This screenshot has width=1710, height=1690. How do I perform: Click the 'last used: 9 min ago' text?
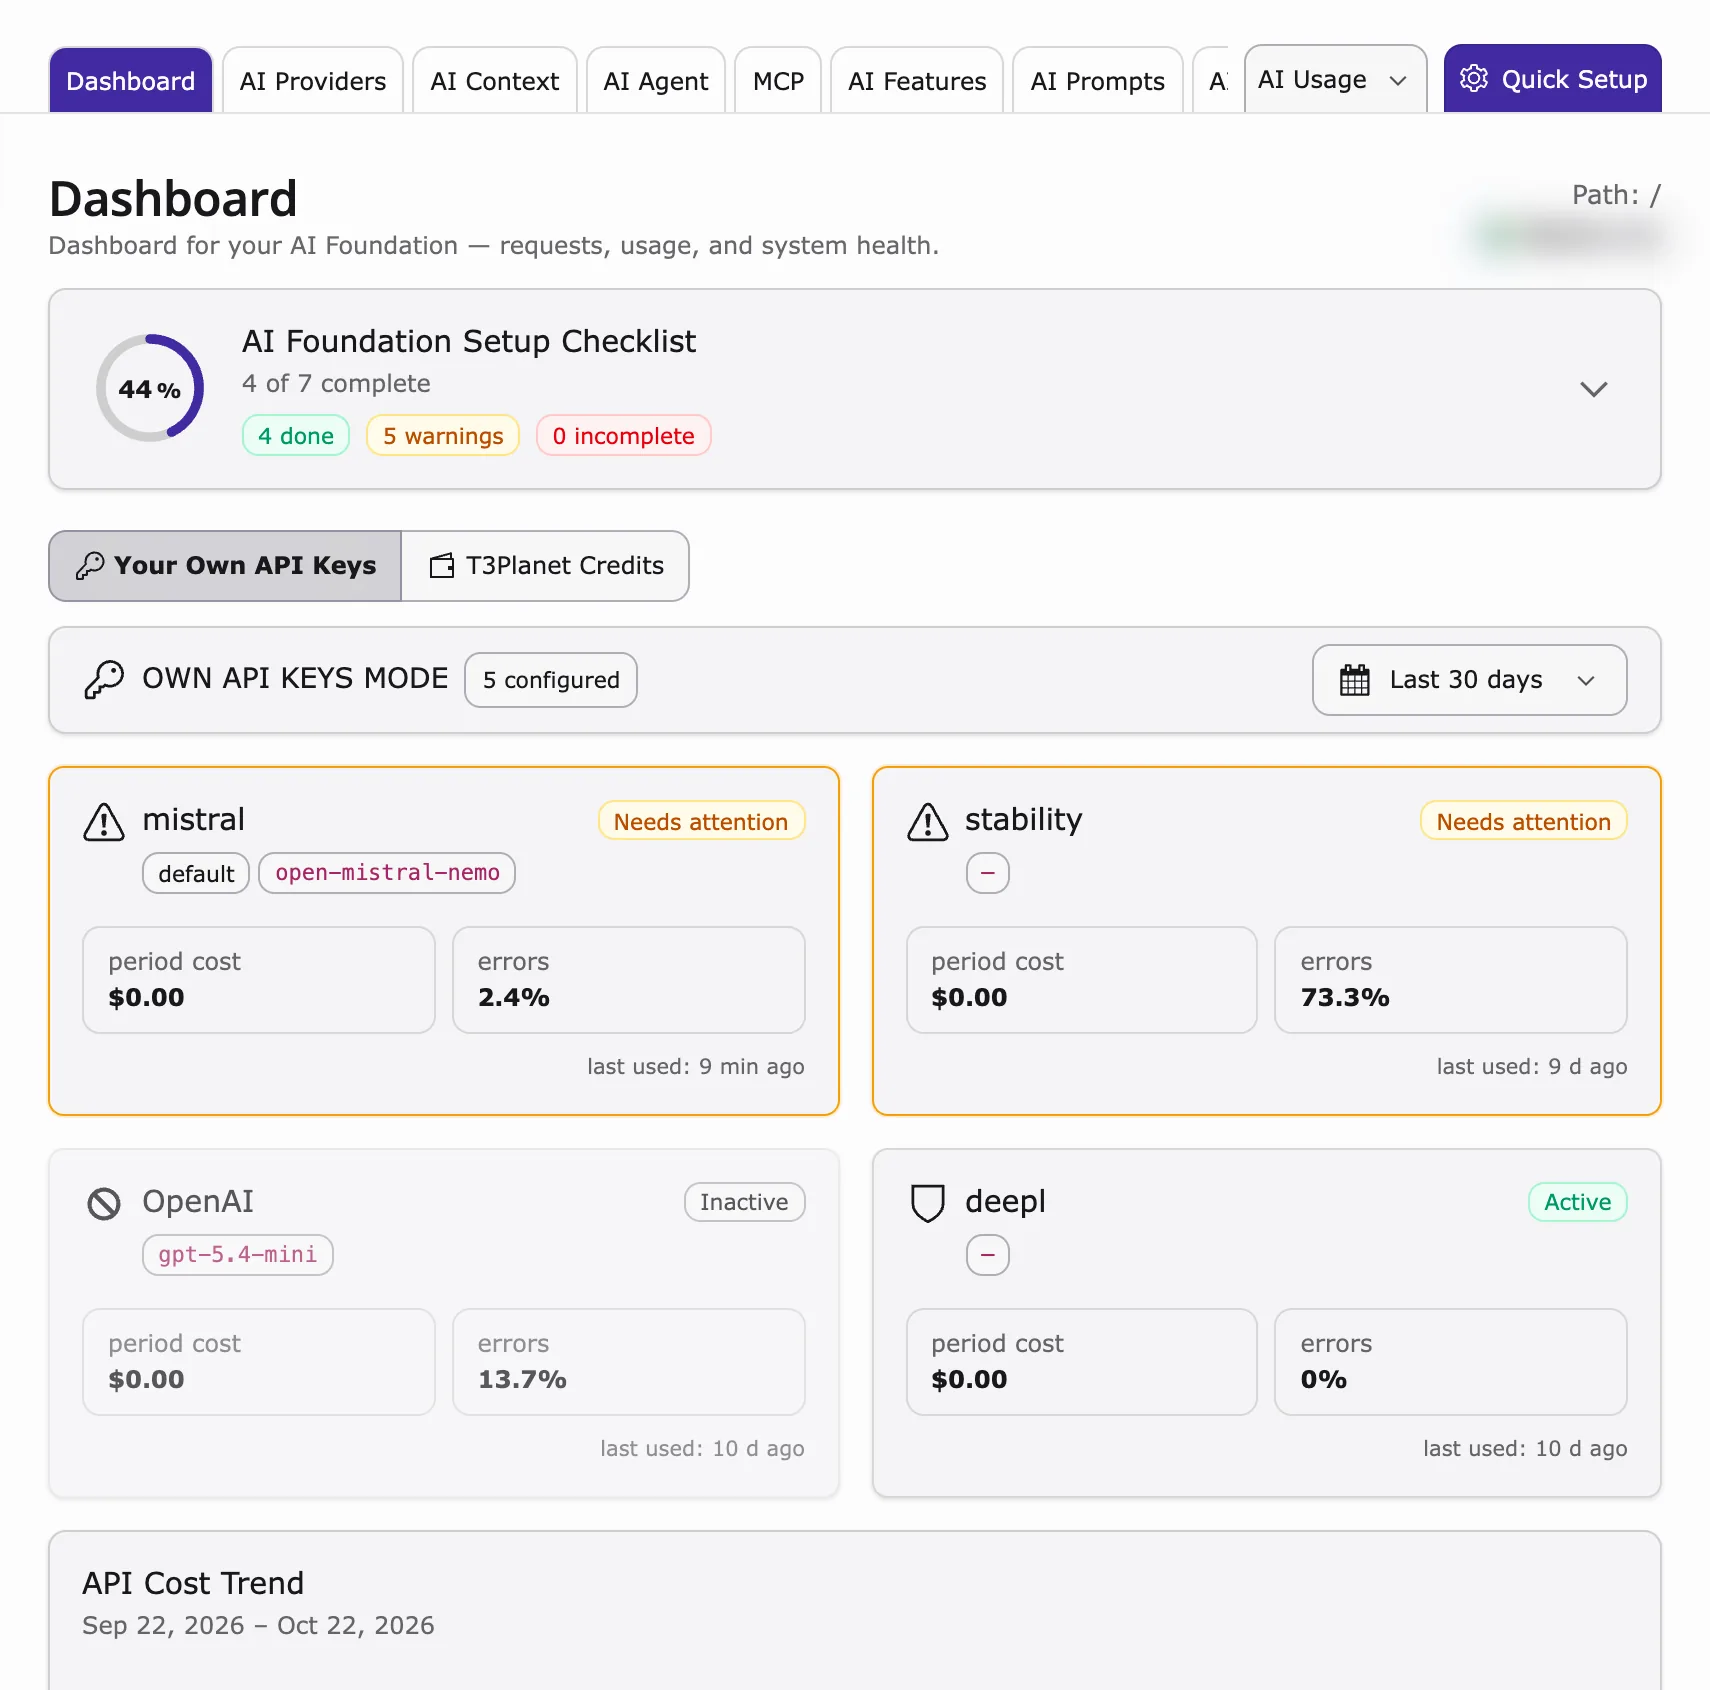coord(696,1066)
